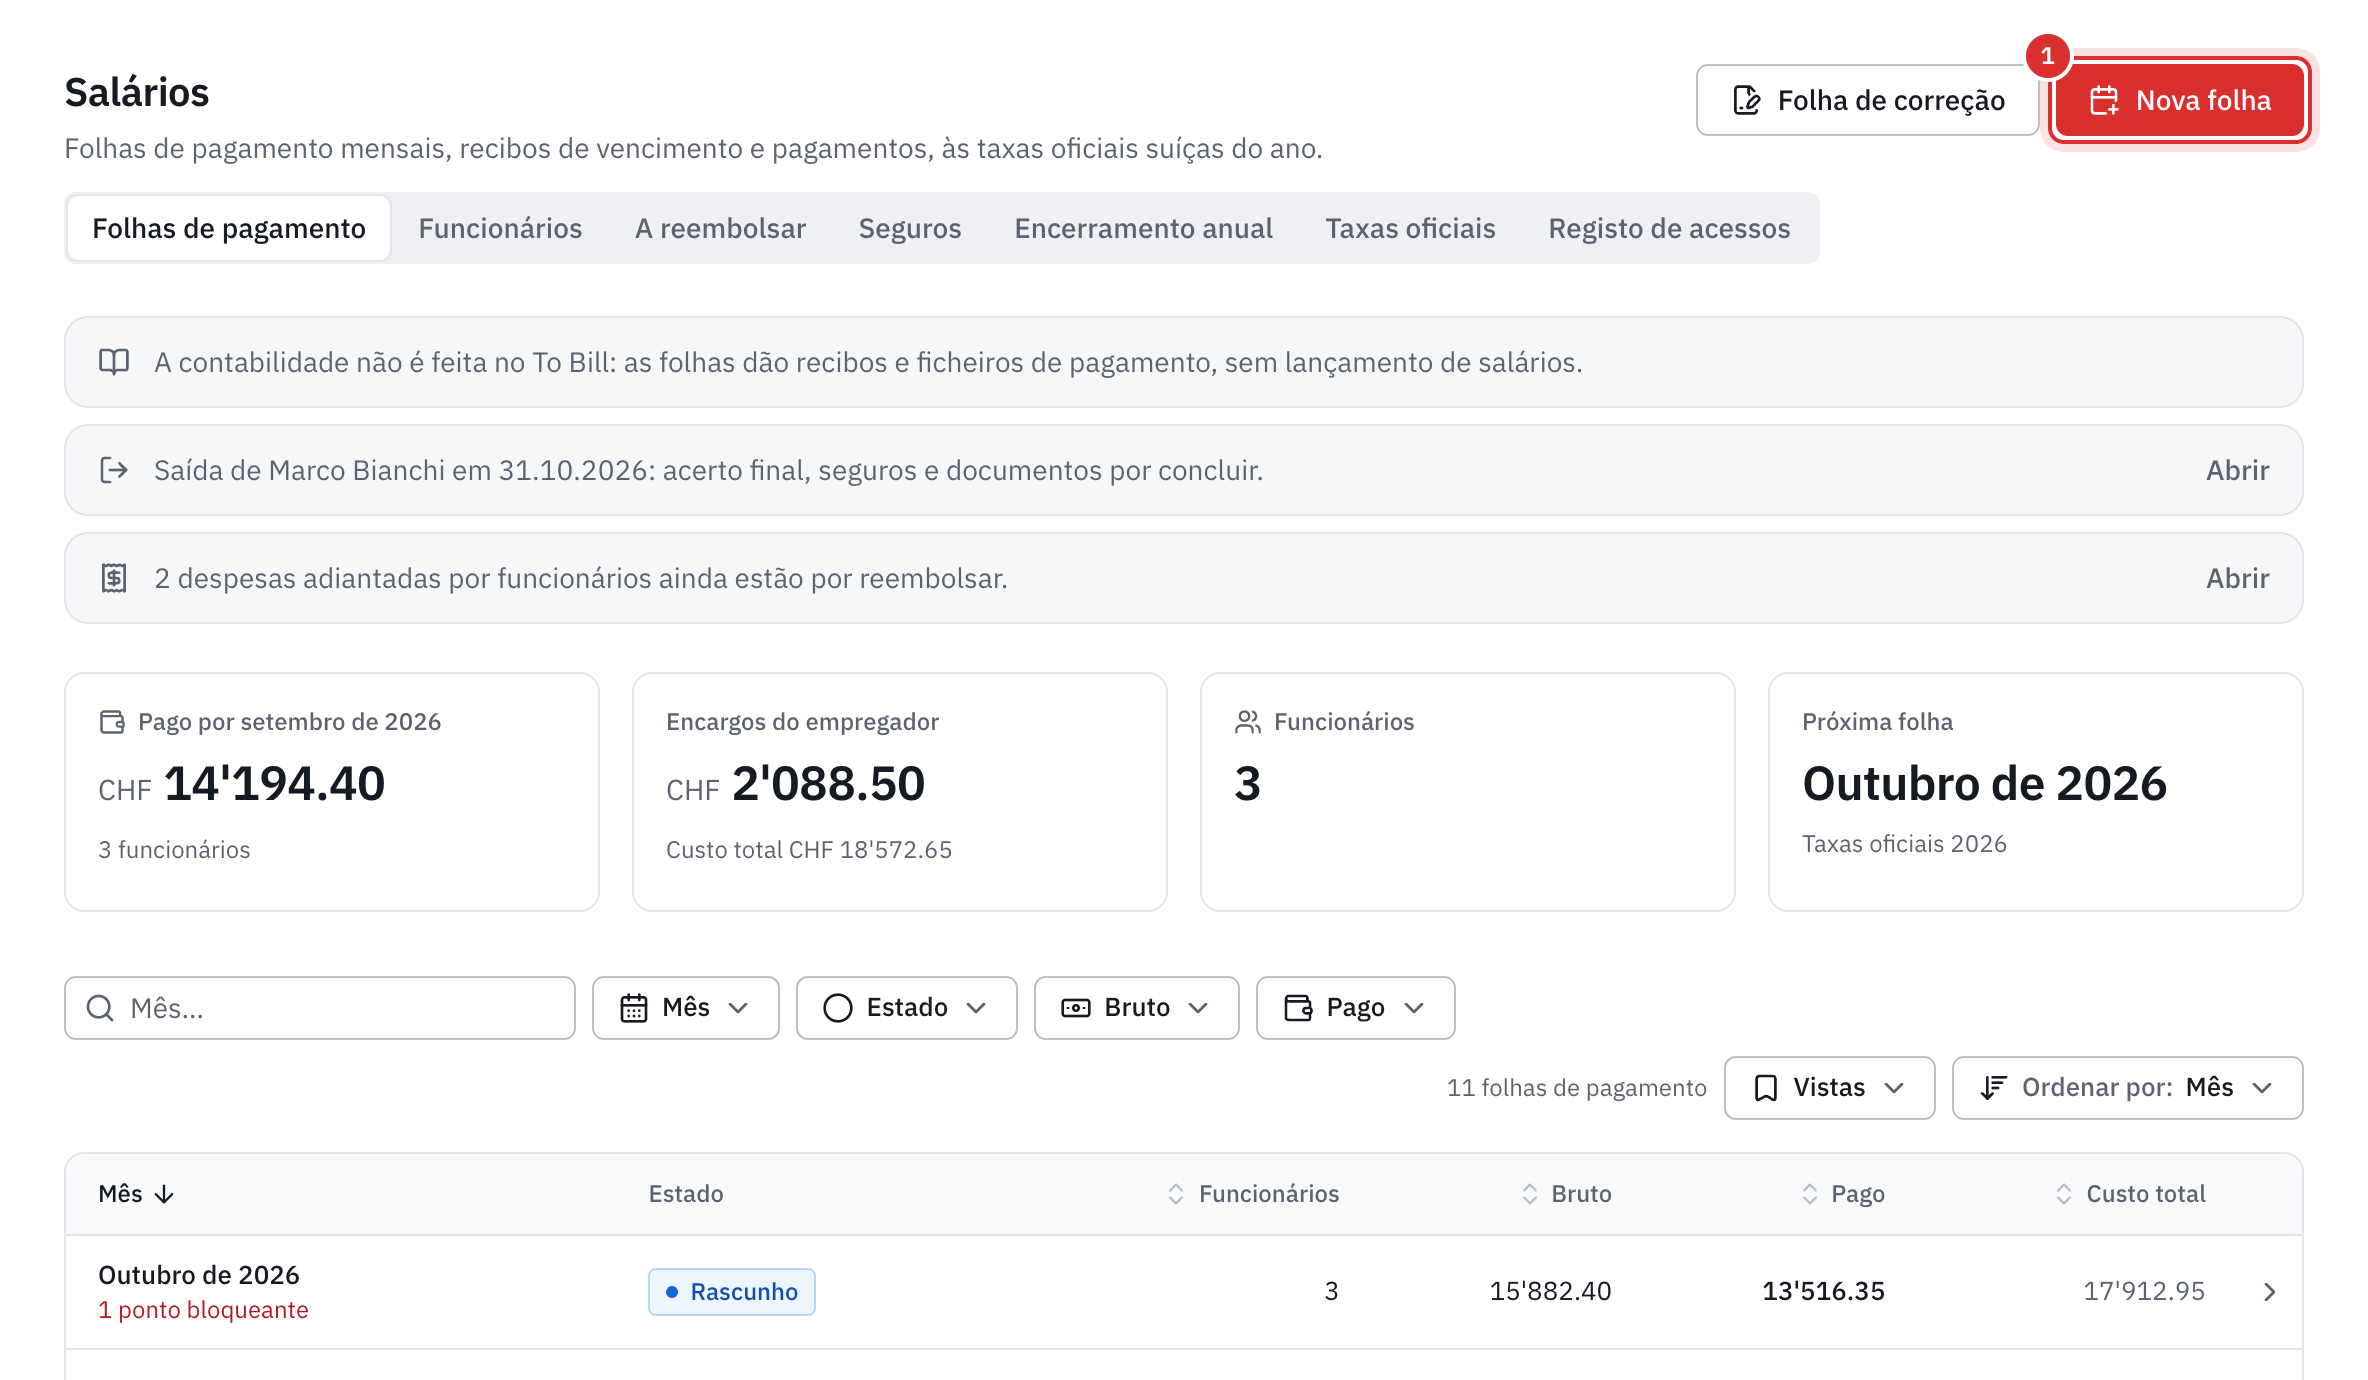The height and width of the screenshot is (1380, 2368).
Task: Select the Folhas de pagamento tab
Action: 229,228
